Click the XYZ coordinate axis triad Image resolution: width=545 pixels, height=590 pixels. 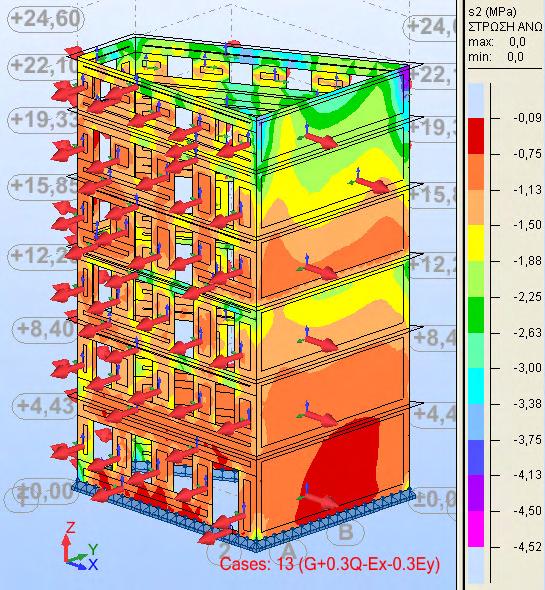coord(80,546)
